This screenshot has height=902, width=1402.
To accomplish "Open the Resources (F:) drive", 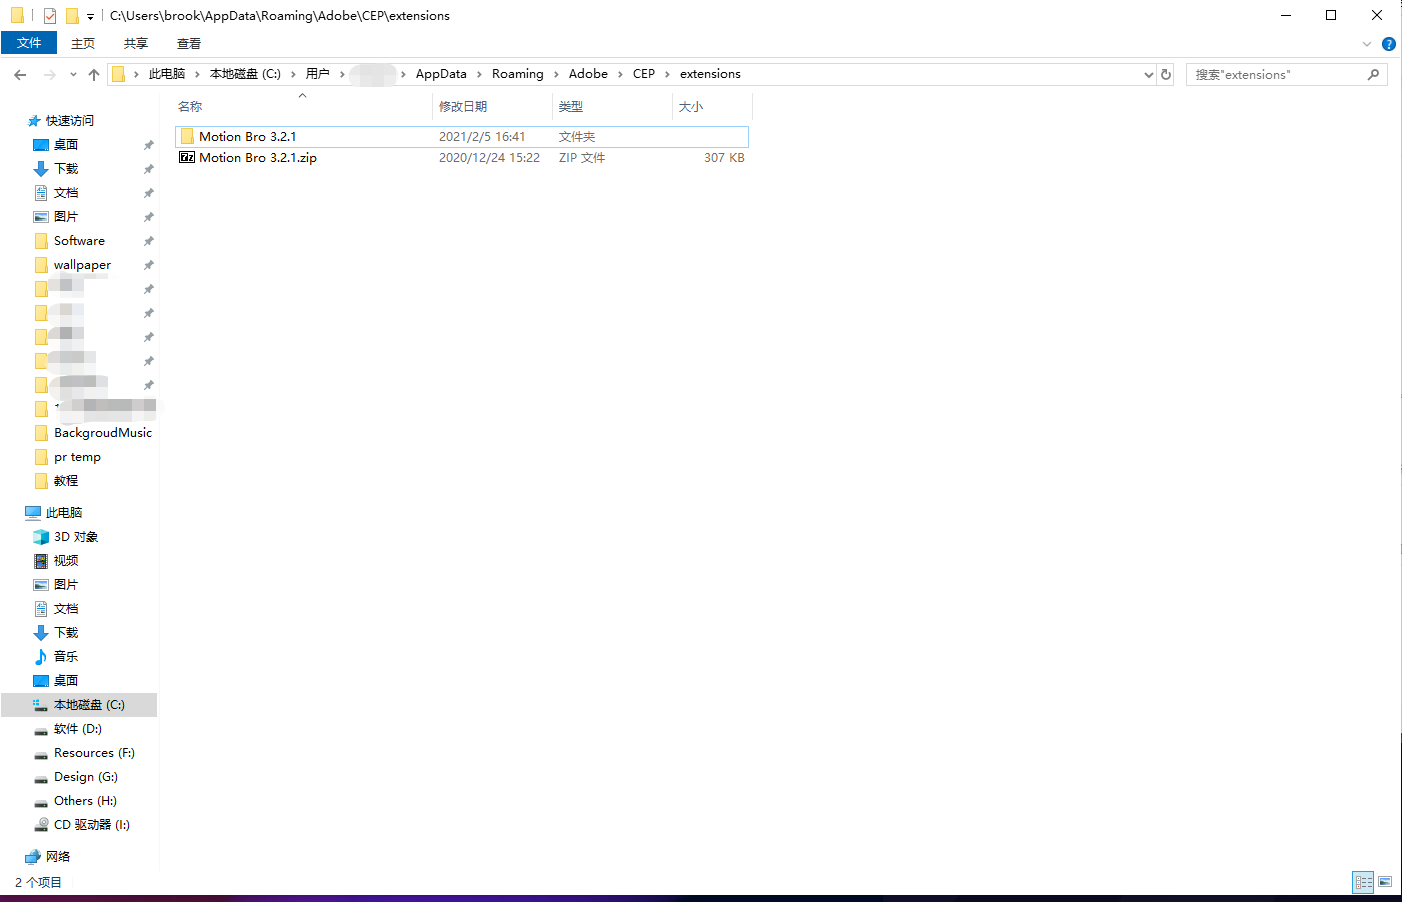I will [94, 753].
